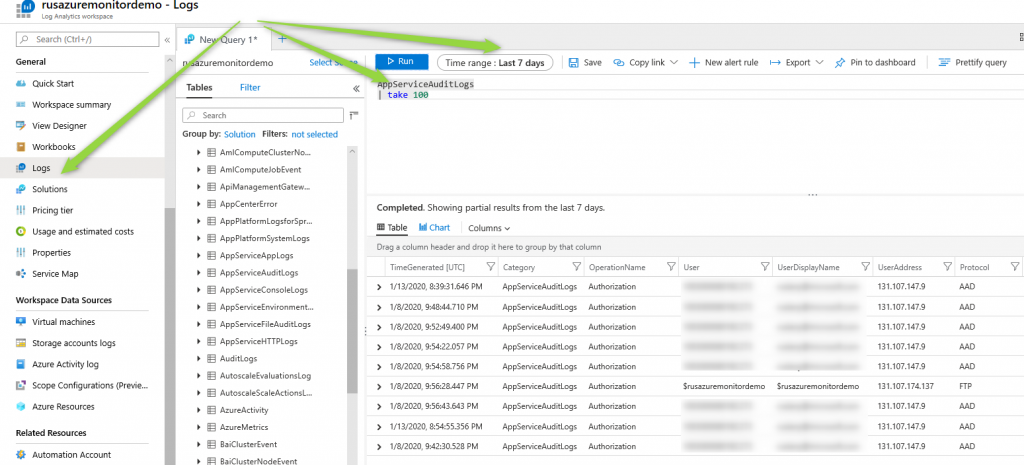Open Quick Start from sidebar
Image resolution: width=1024 pixels, height=465 pixels.
pyautogui.click(x=52, y=84)
